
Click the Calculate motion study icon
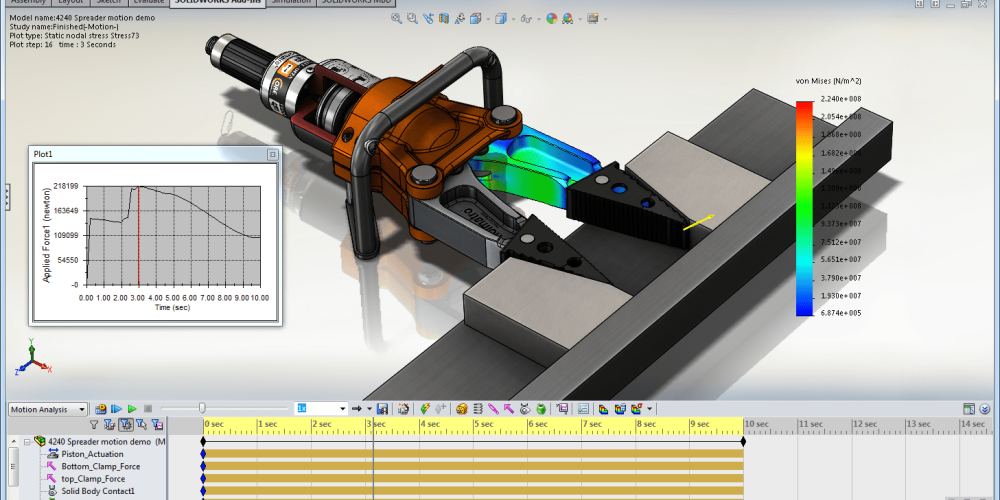tap(101, 409)
